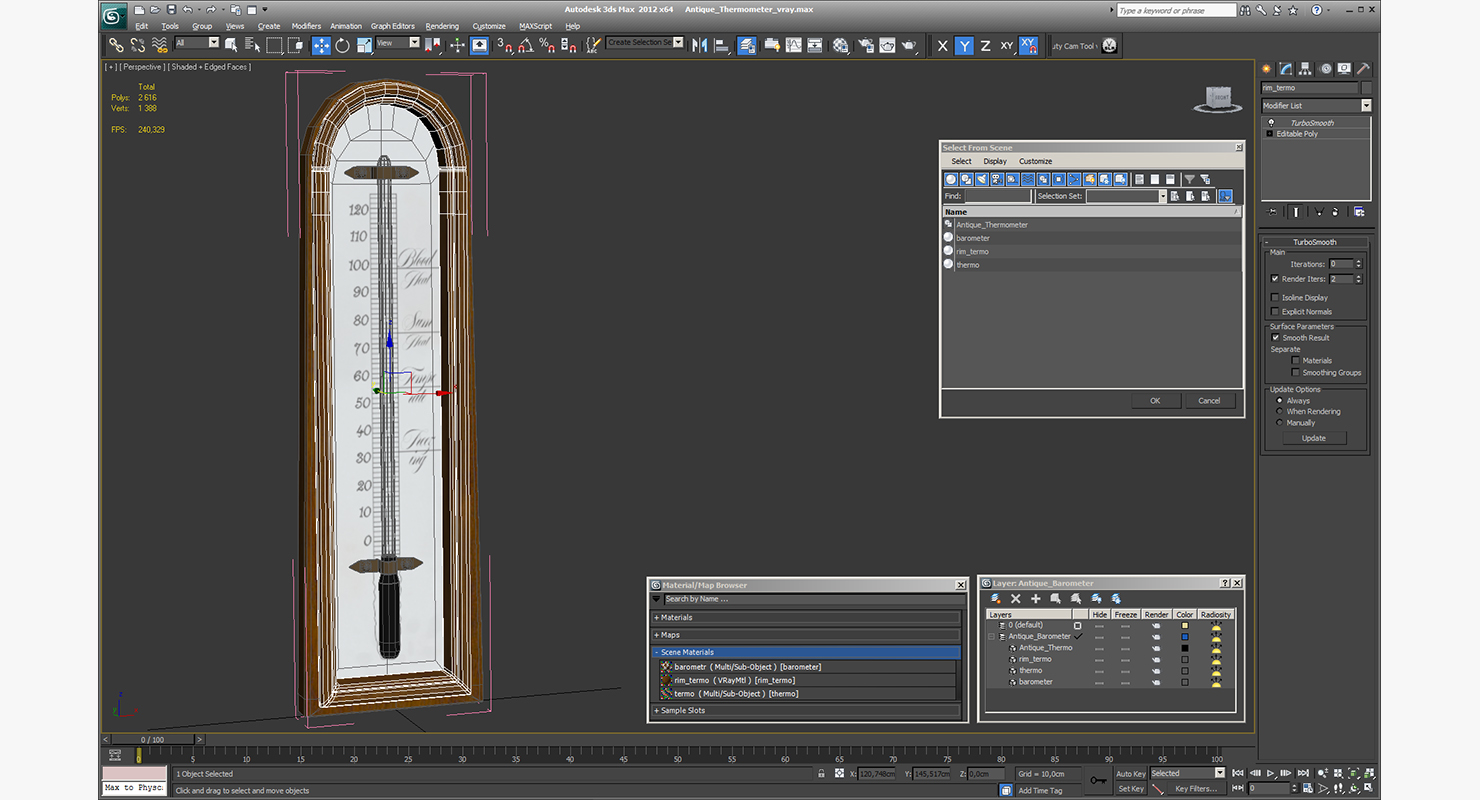This screenshot has width=1480, height=800.
Task: Click Cancel in Select From Scene
Action: point(1209,401)
